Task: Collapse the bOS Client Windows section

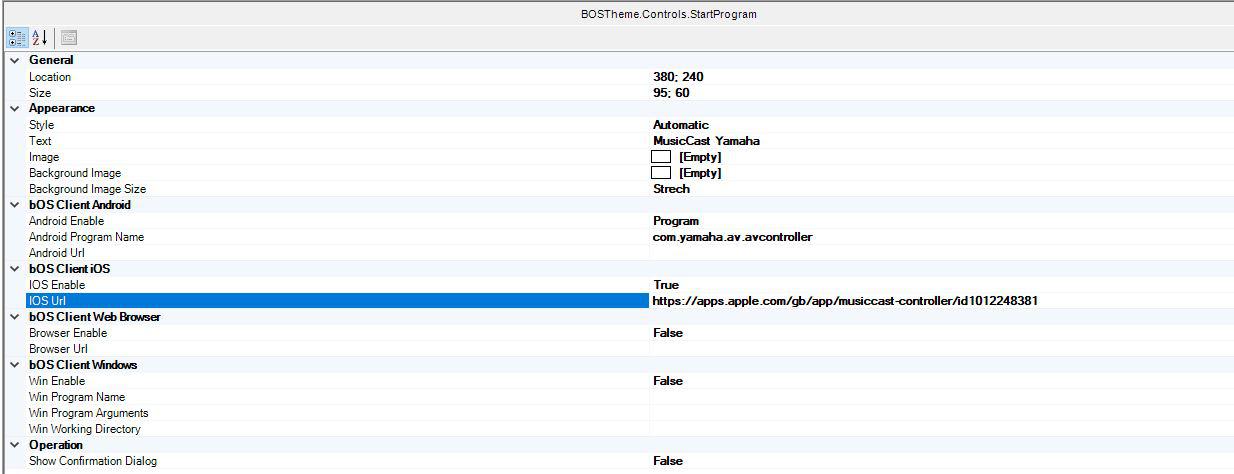Action: click(14, 365)
